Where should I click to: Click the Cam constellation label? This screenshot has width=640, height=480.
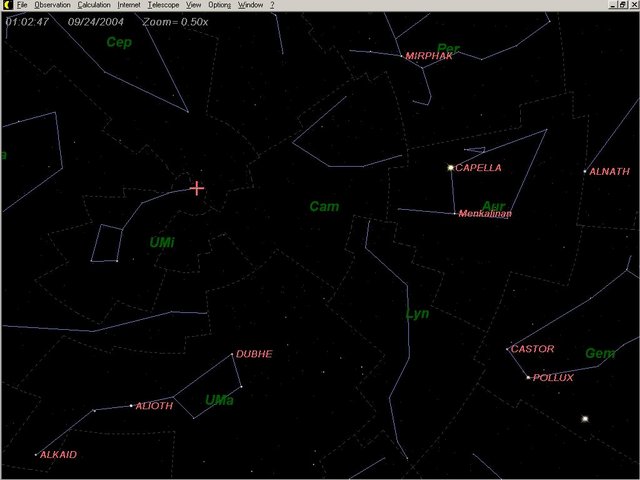324,207
